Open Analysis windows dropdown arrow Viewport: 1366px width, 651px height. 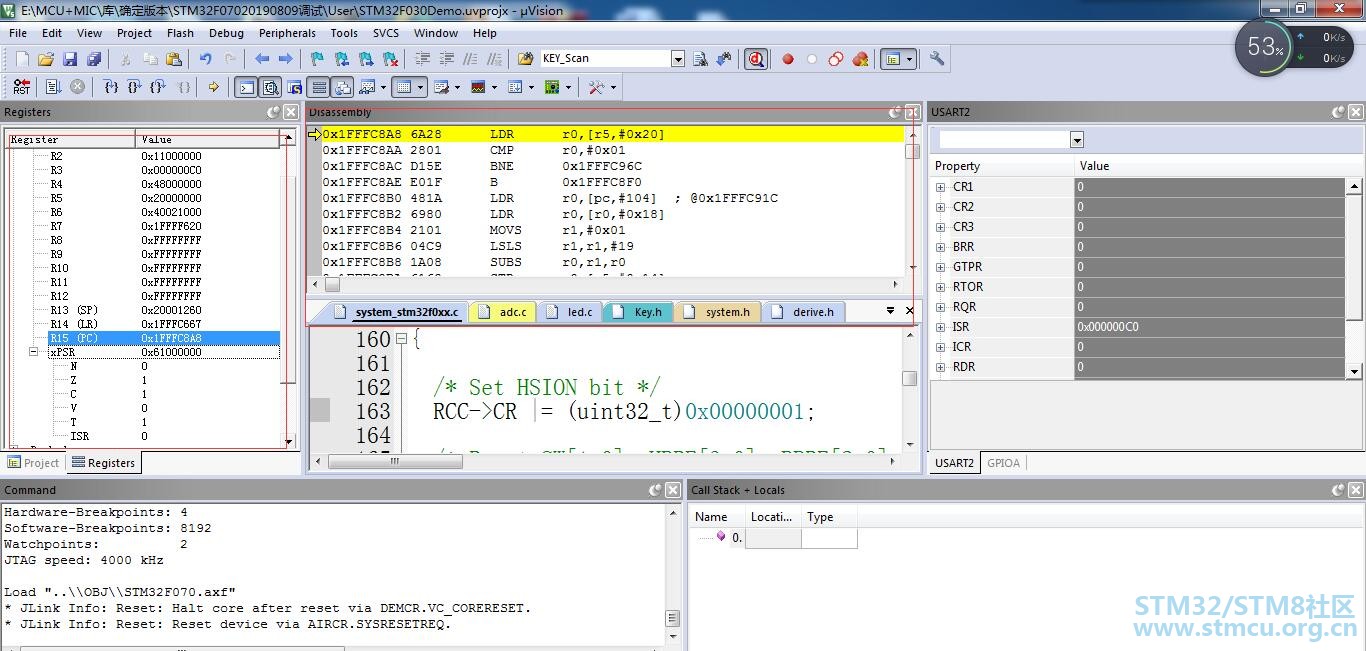[x=494, y=87]
